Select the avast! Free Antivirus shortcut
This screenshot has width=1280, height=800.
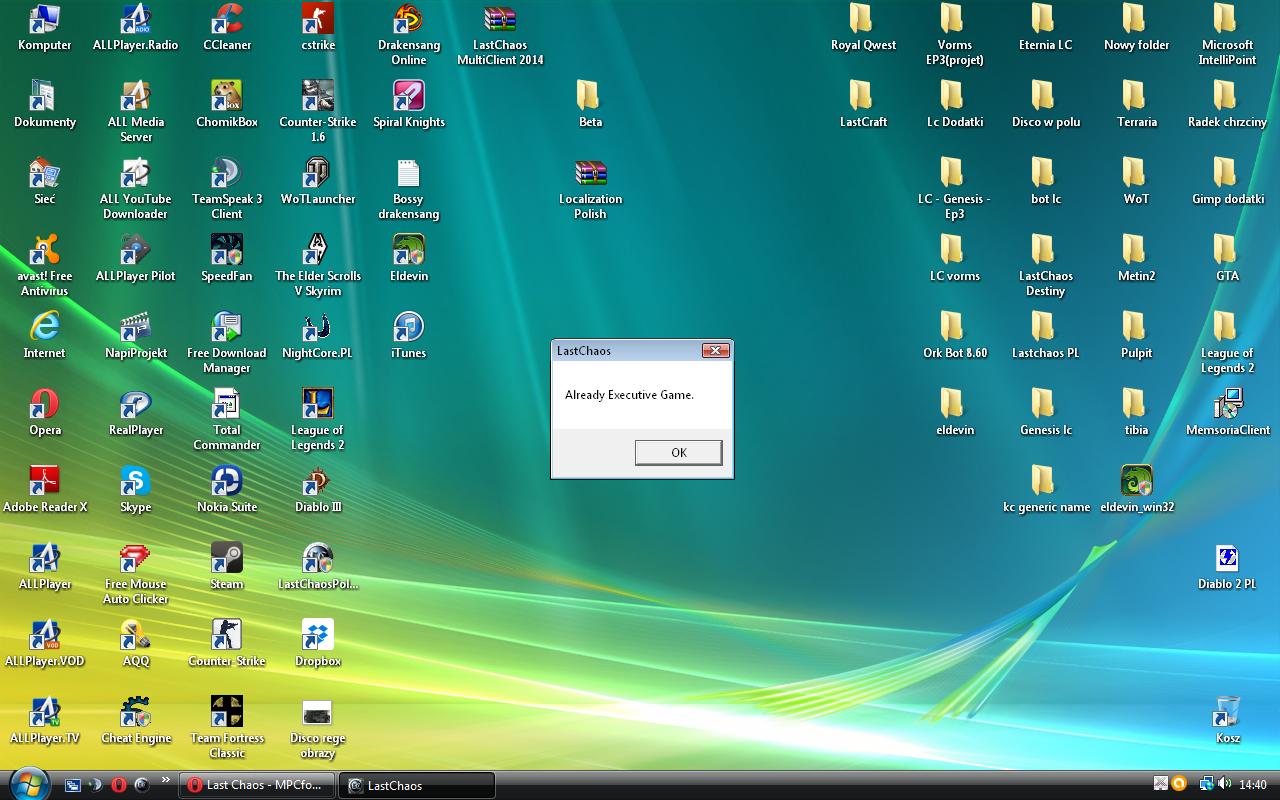click(x=44, y=266)
